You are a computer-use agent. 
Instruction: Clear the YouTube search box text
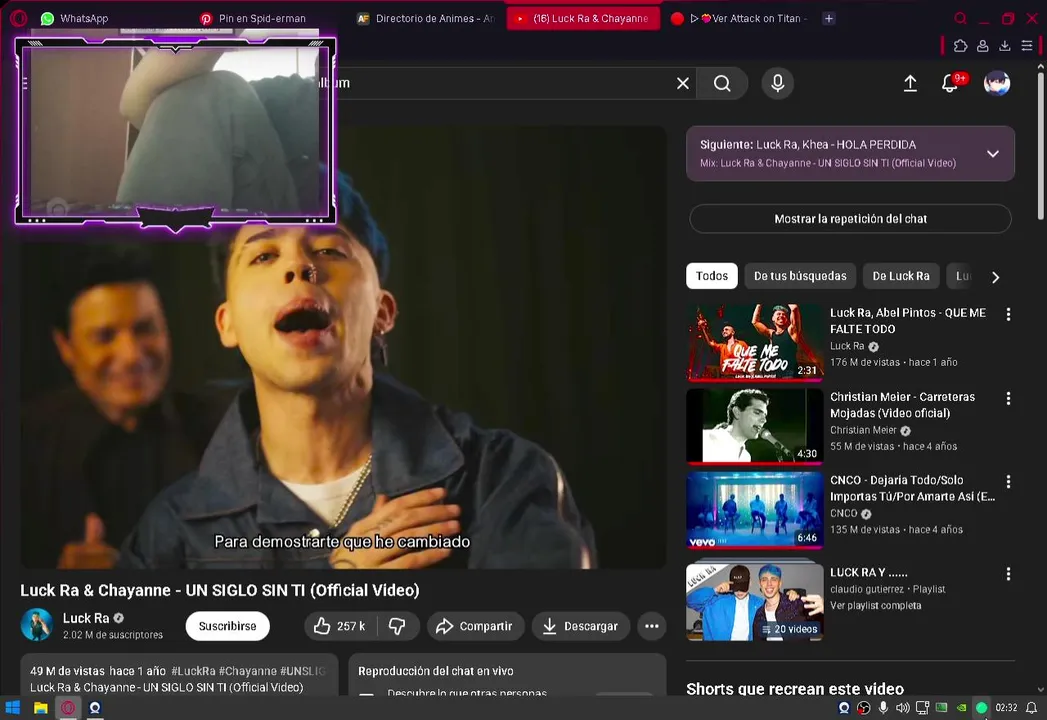tap(682, 83)
